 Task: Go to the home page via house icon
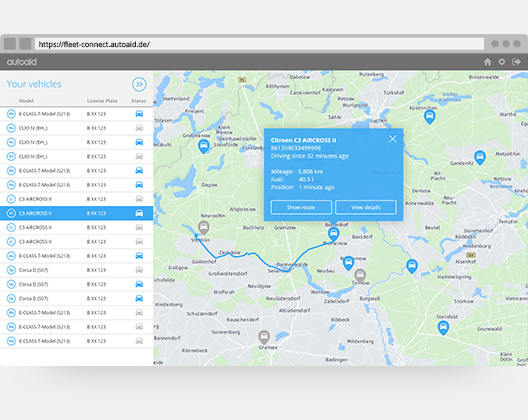point(487,62)
